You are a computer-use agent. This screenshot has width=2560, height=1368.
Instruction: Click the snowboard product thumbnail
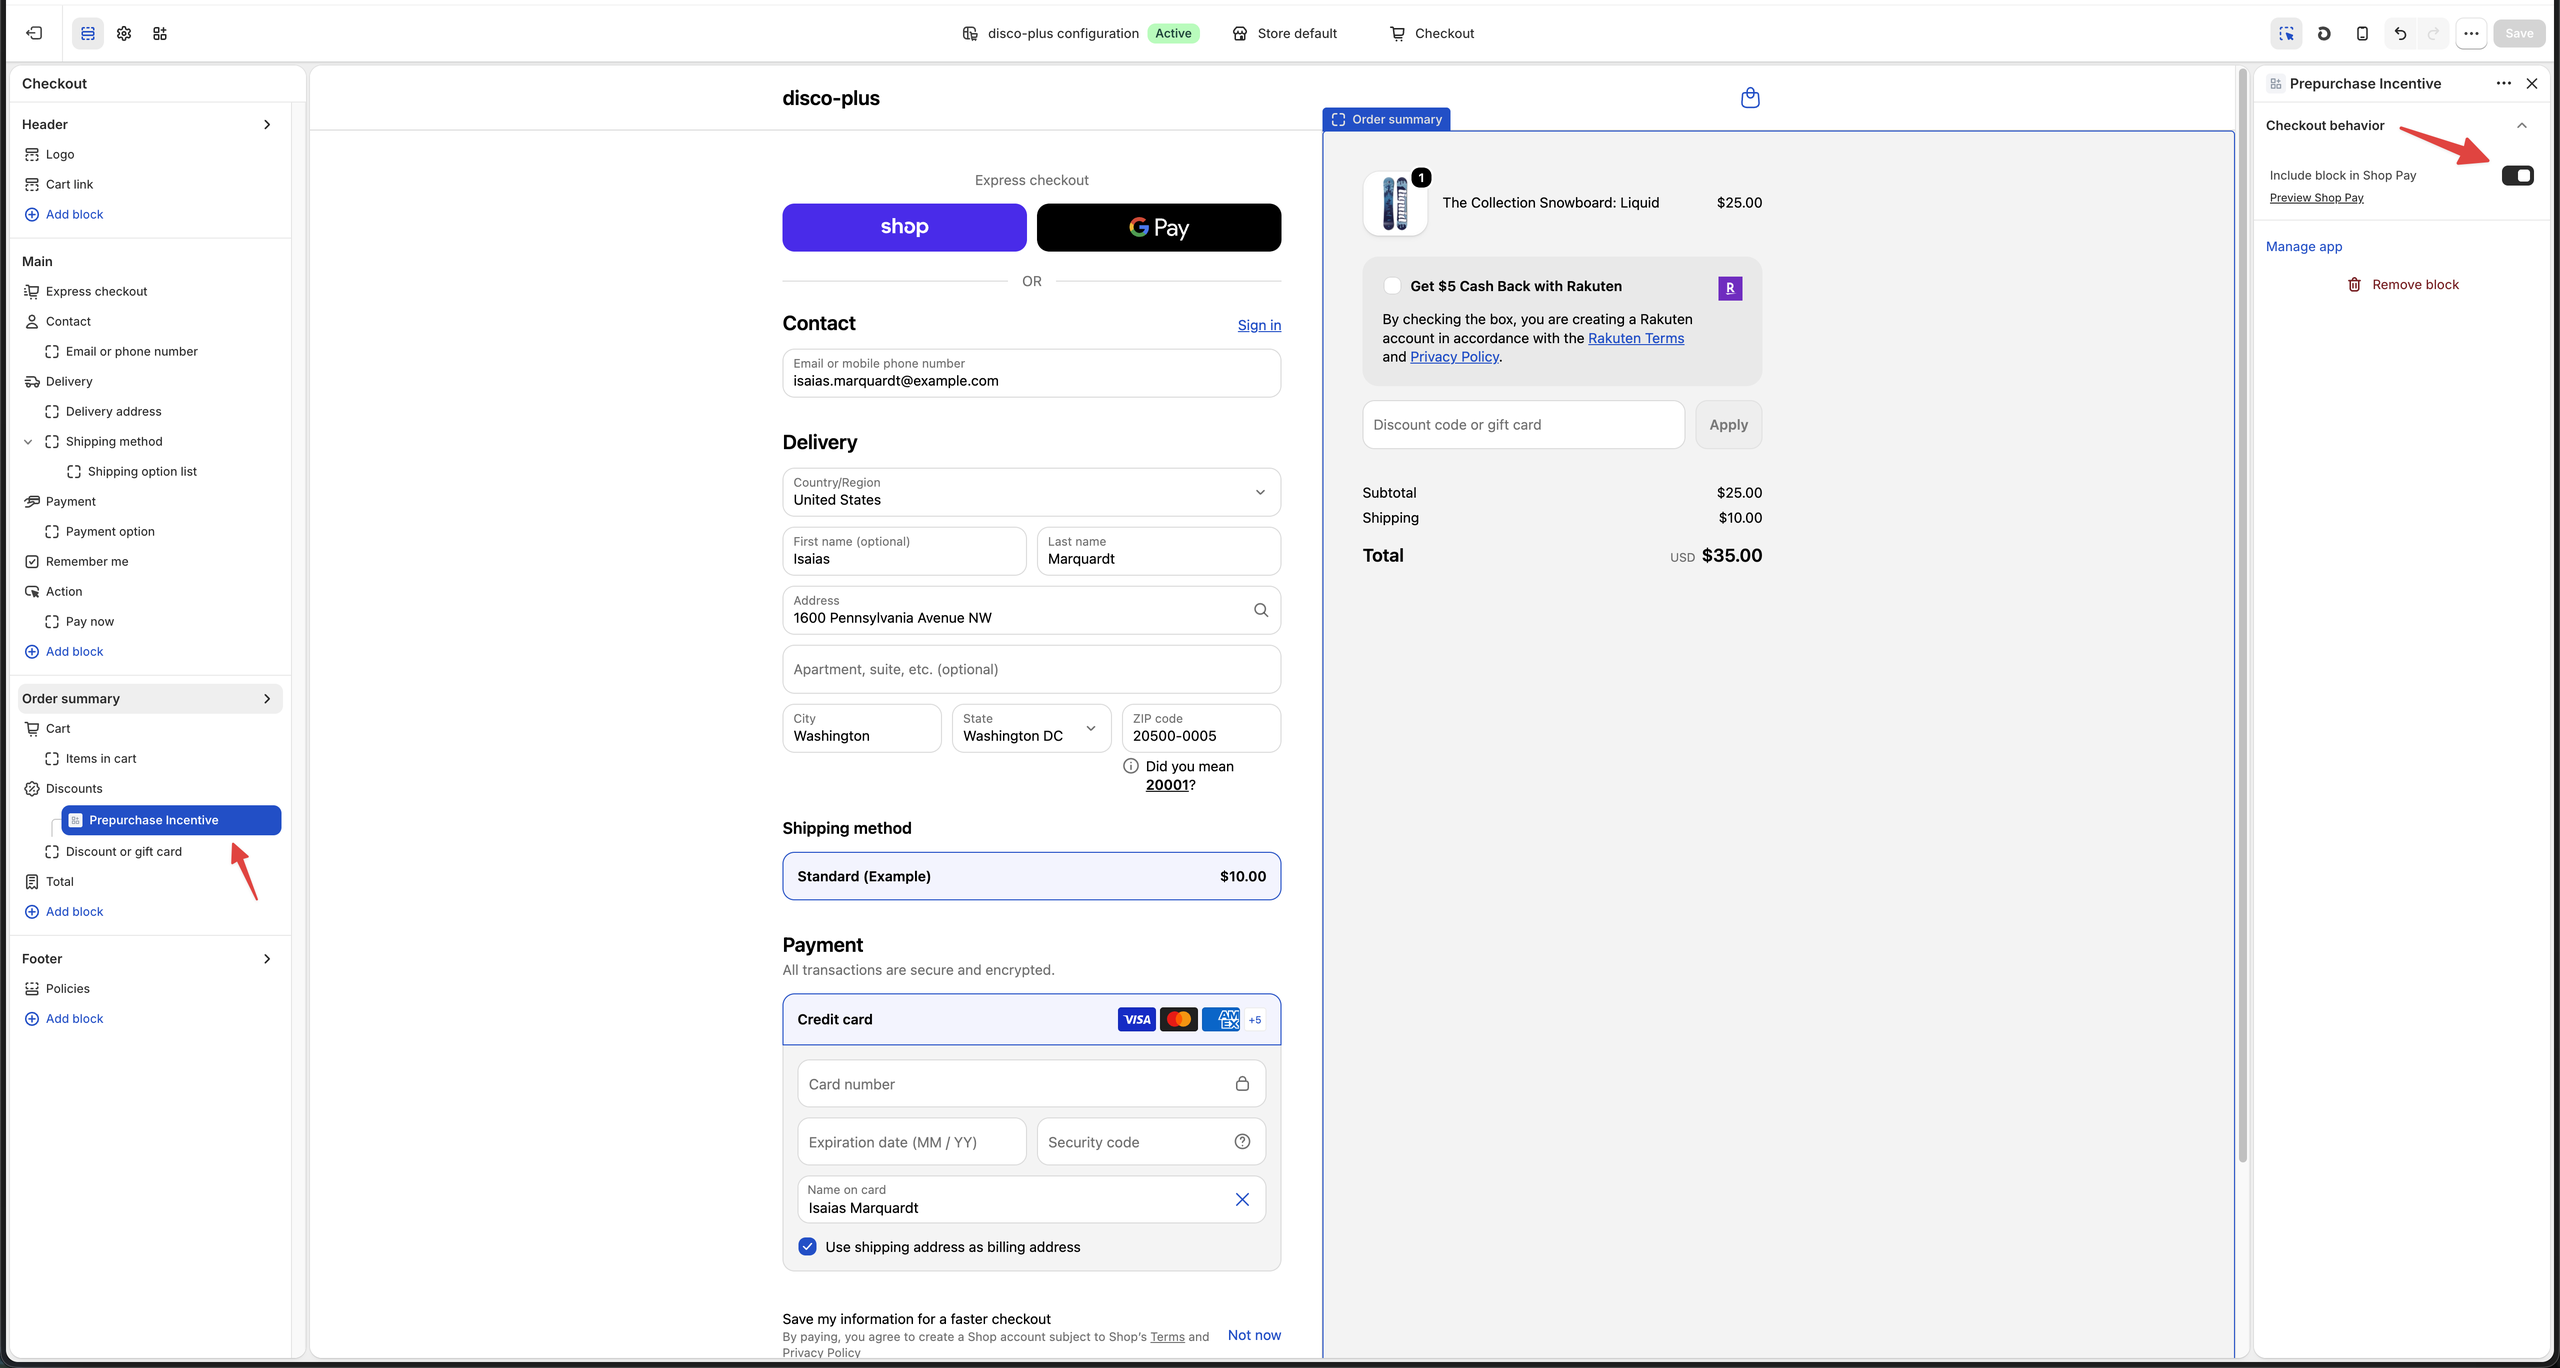pos(1395,203)
